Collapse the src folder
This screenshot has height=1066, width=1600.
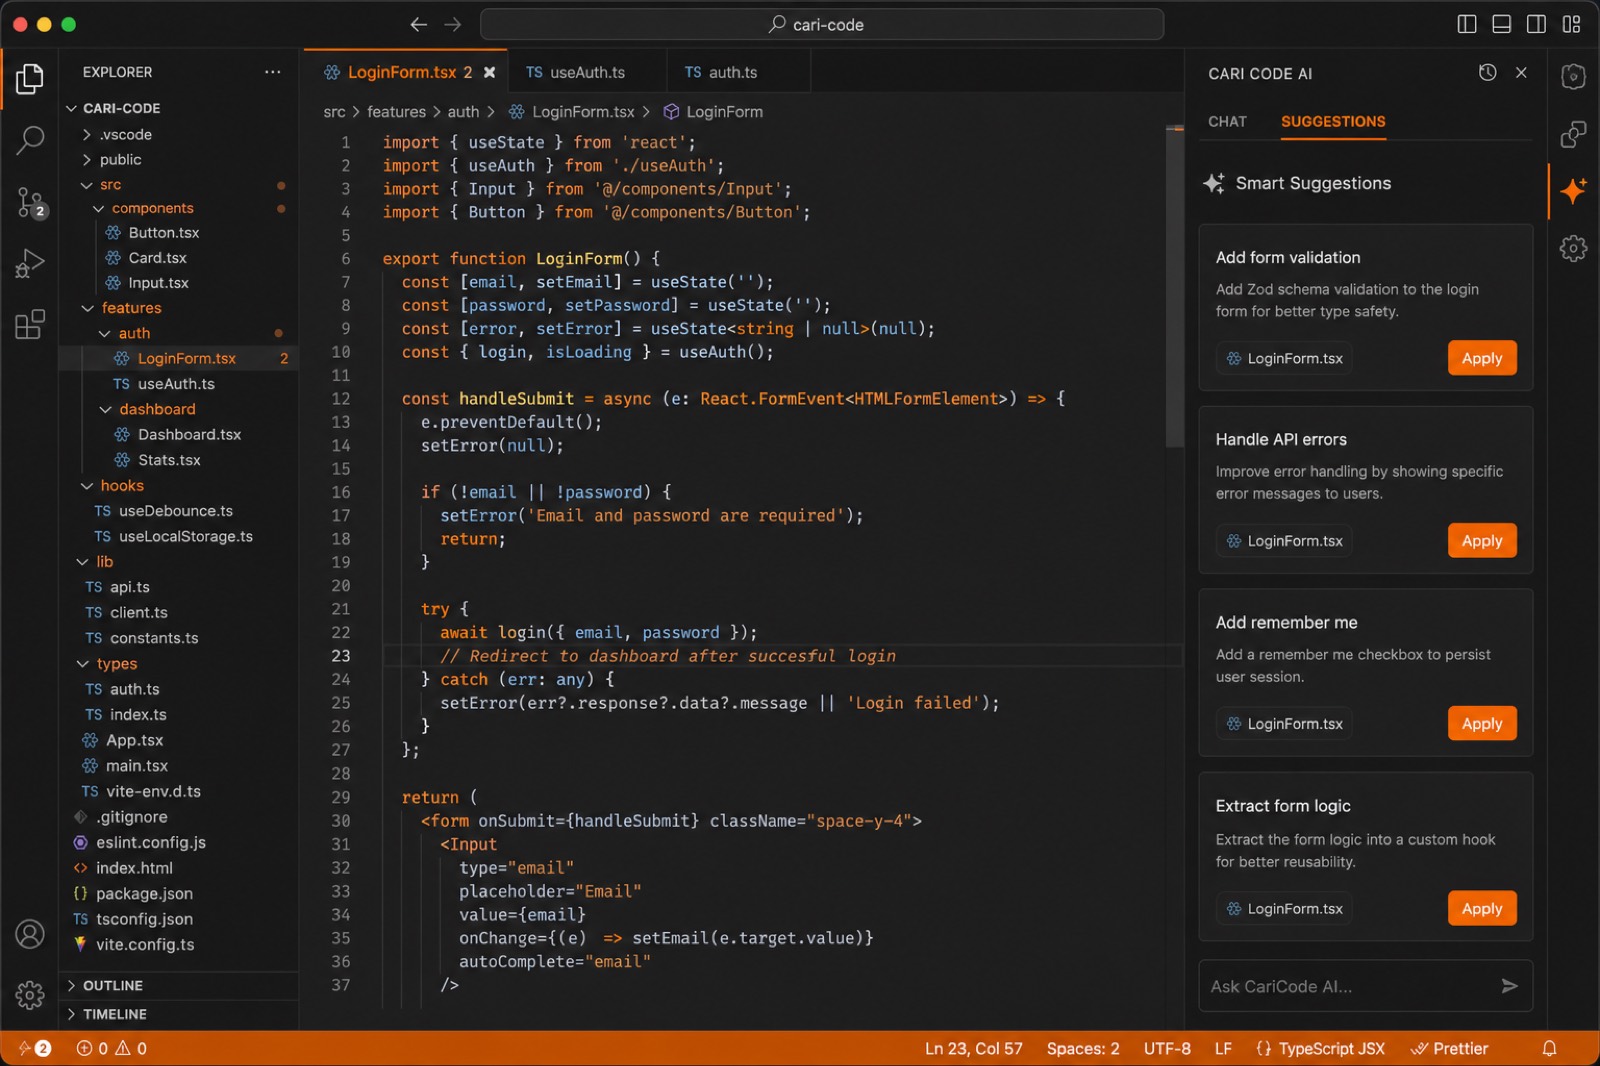[179, 185]
